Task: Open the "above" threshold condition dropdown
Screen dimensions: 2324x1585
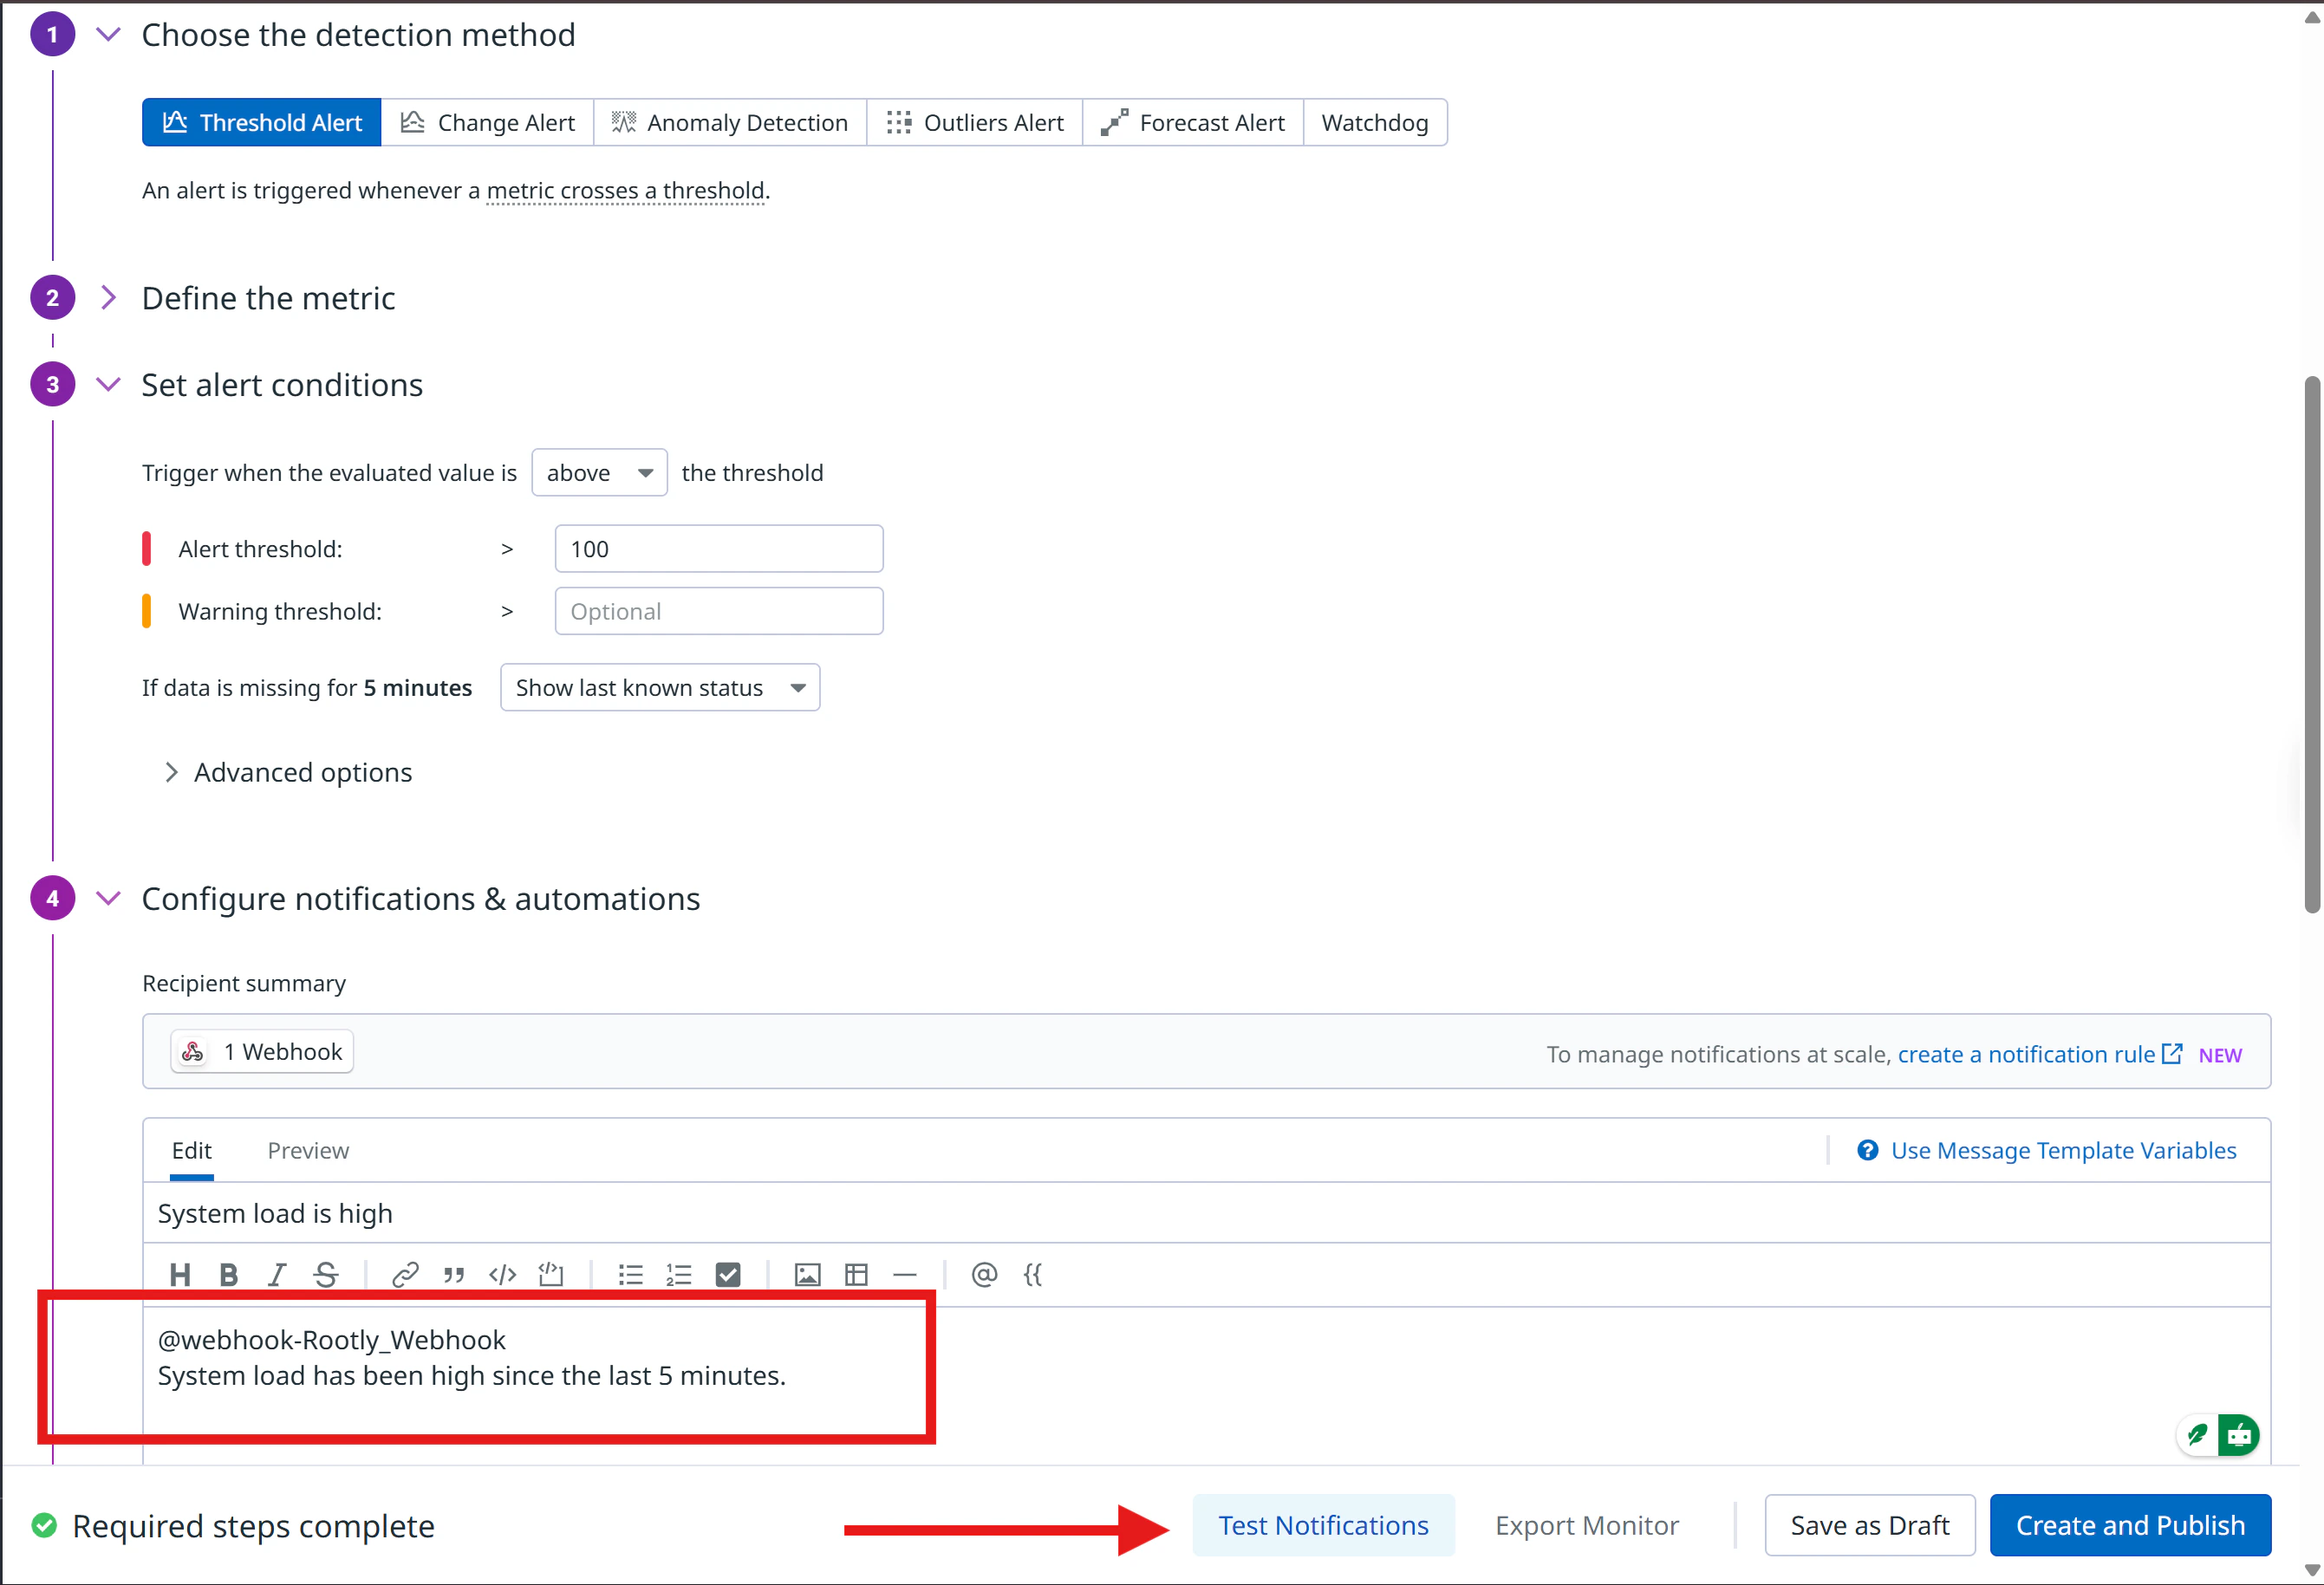Action: pyautogui.click(x=598, y=472)
